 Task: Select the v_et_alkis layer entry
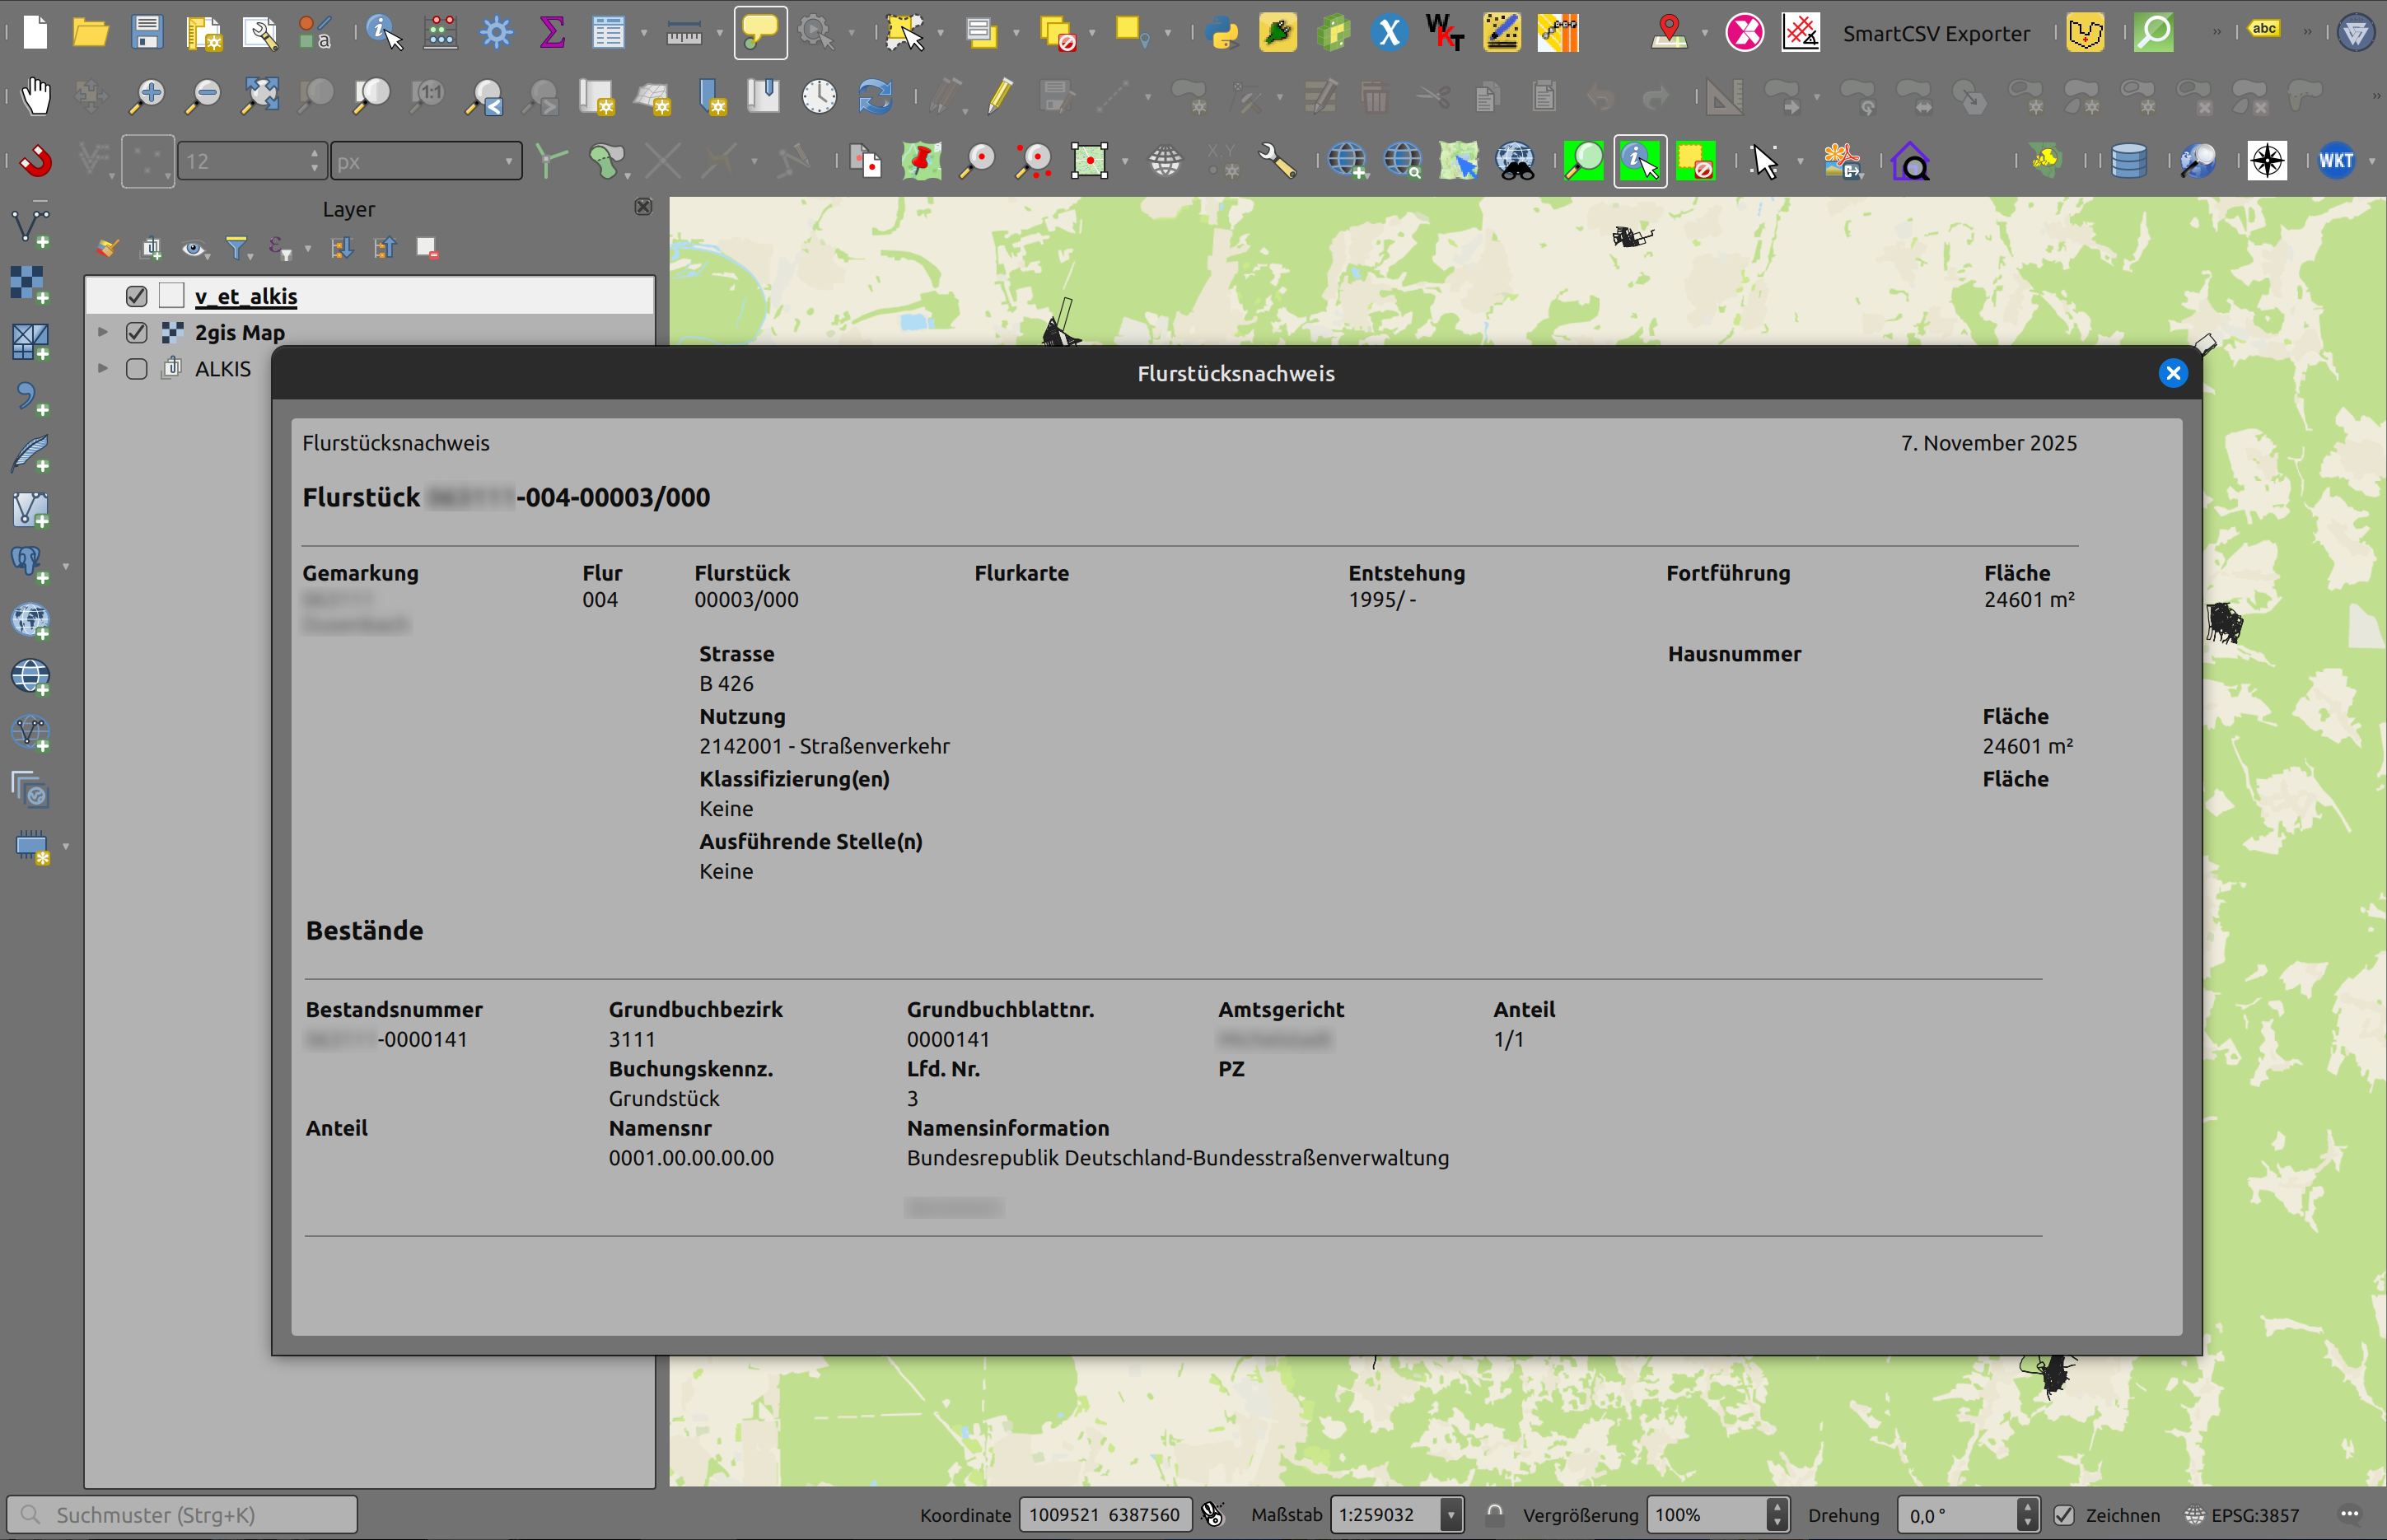point(246,296)
